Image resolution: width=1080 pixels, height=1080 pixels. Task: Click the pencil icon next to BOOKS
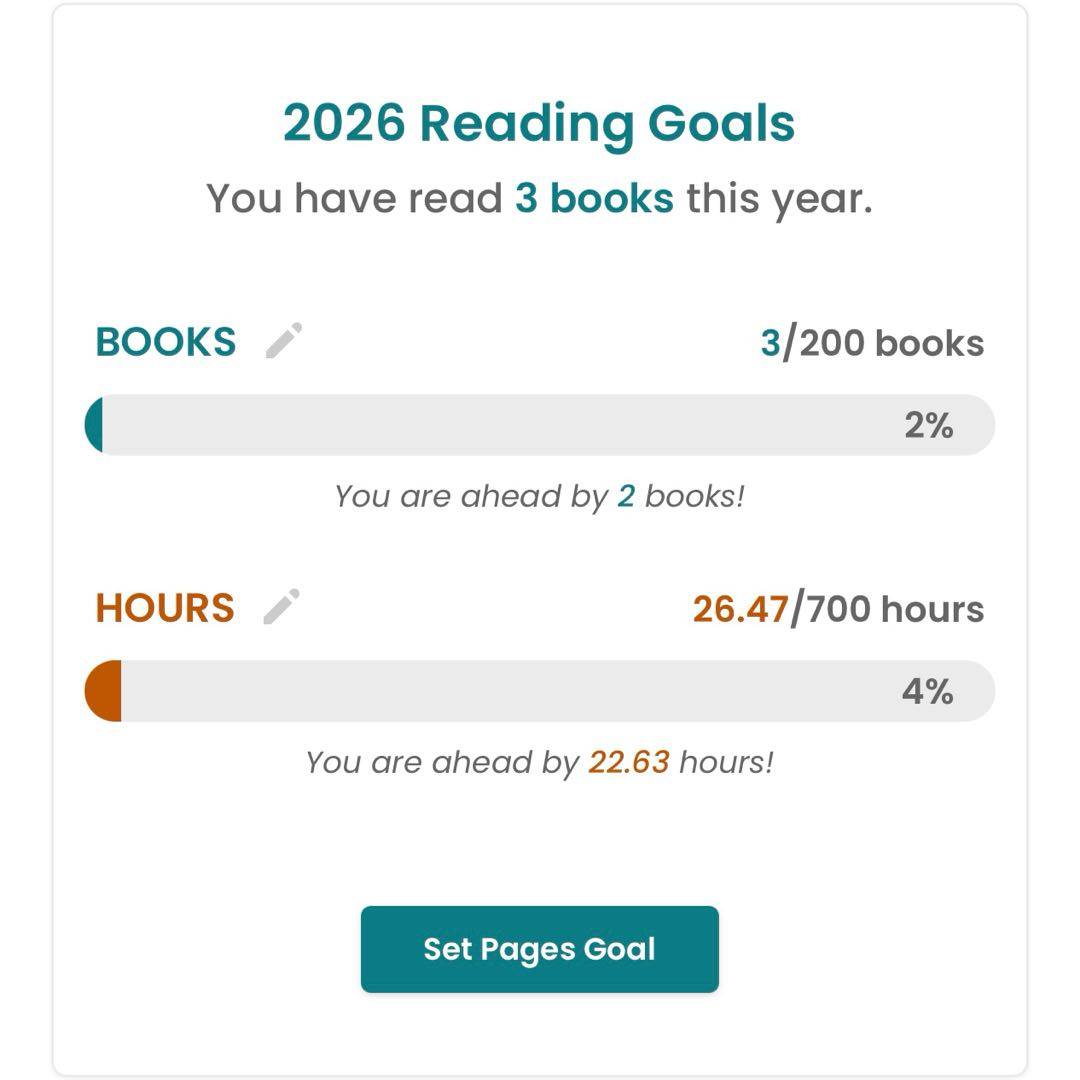click(x=283, y=340)
